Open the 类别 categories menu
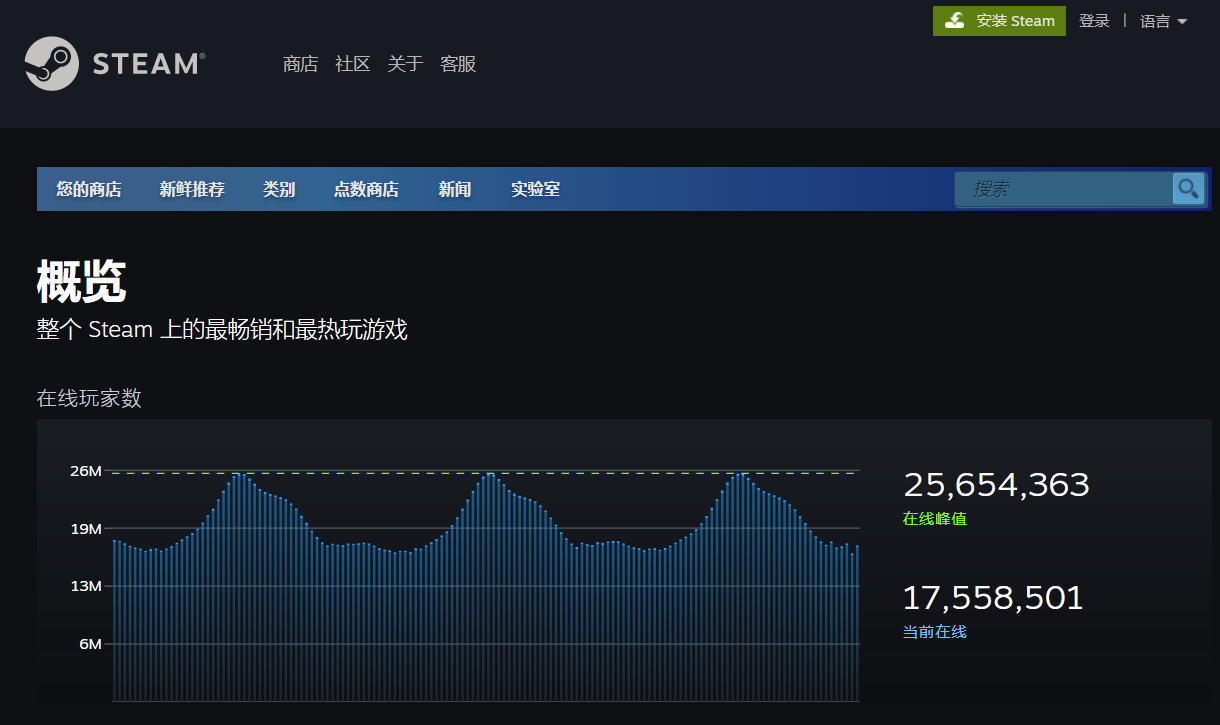This screenshot has width=1220, height=725. point(278,189)
